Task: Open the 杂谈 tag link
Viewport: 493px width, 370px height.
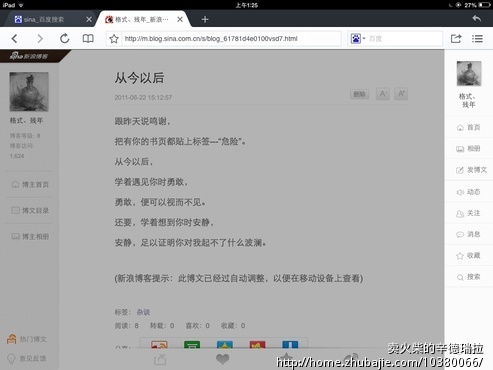Action: pyautogui.click(x=143, y=312)
